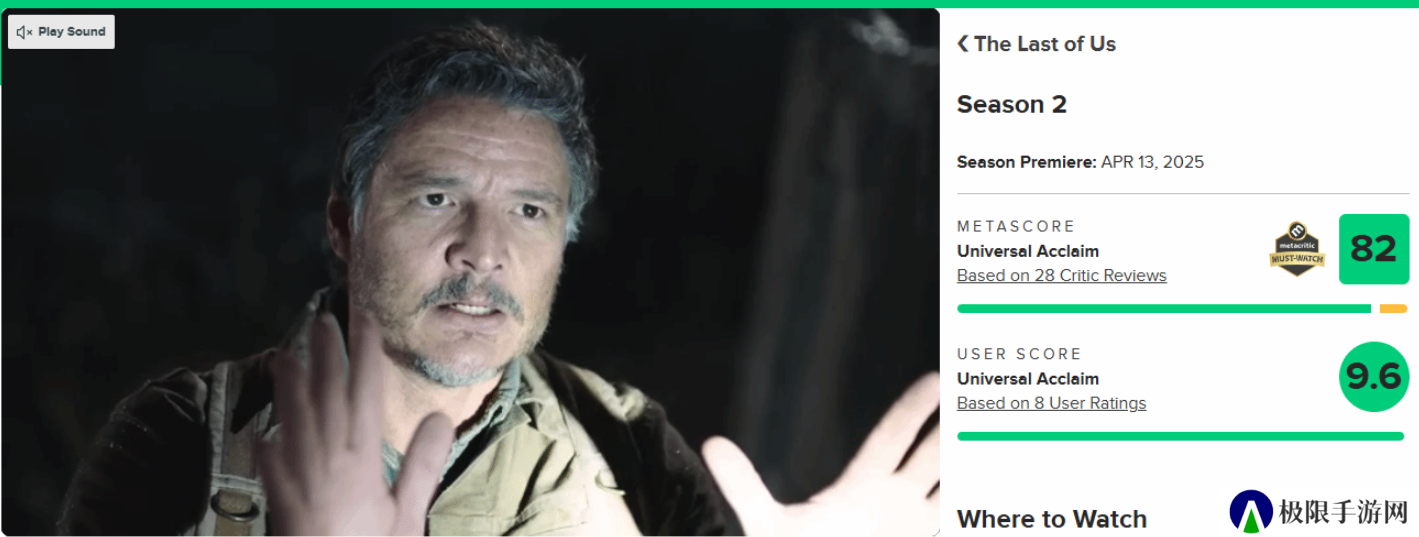Click the green user score distribution bar
1419x537 pixels.
tap(1181, 436)
